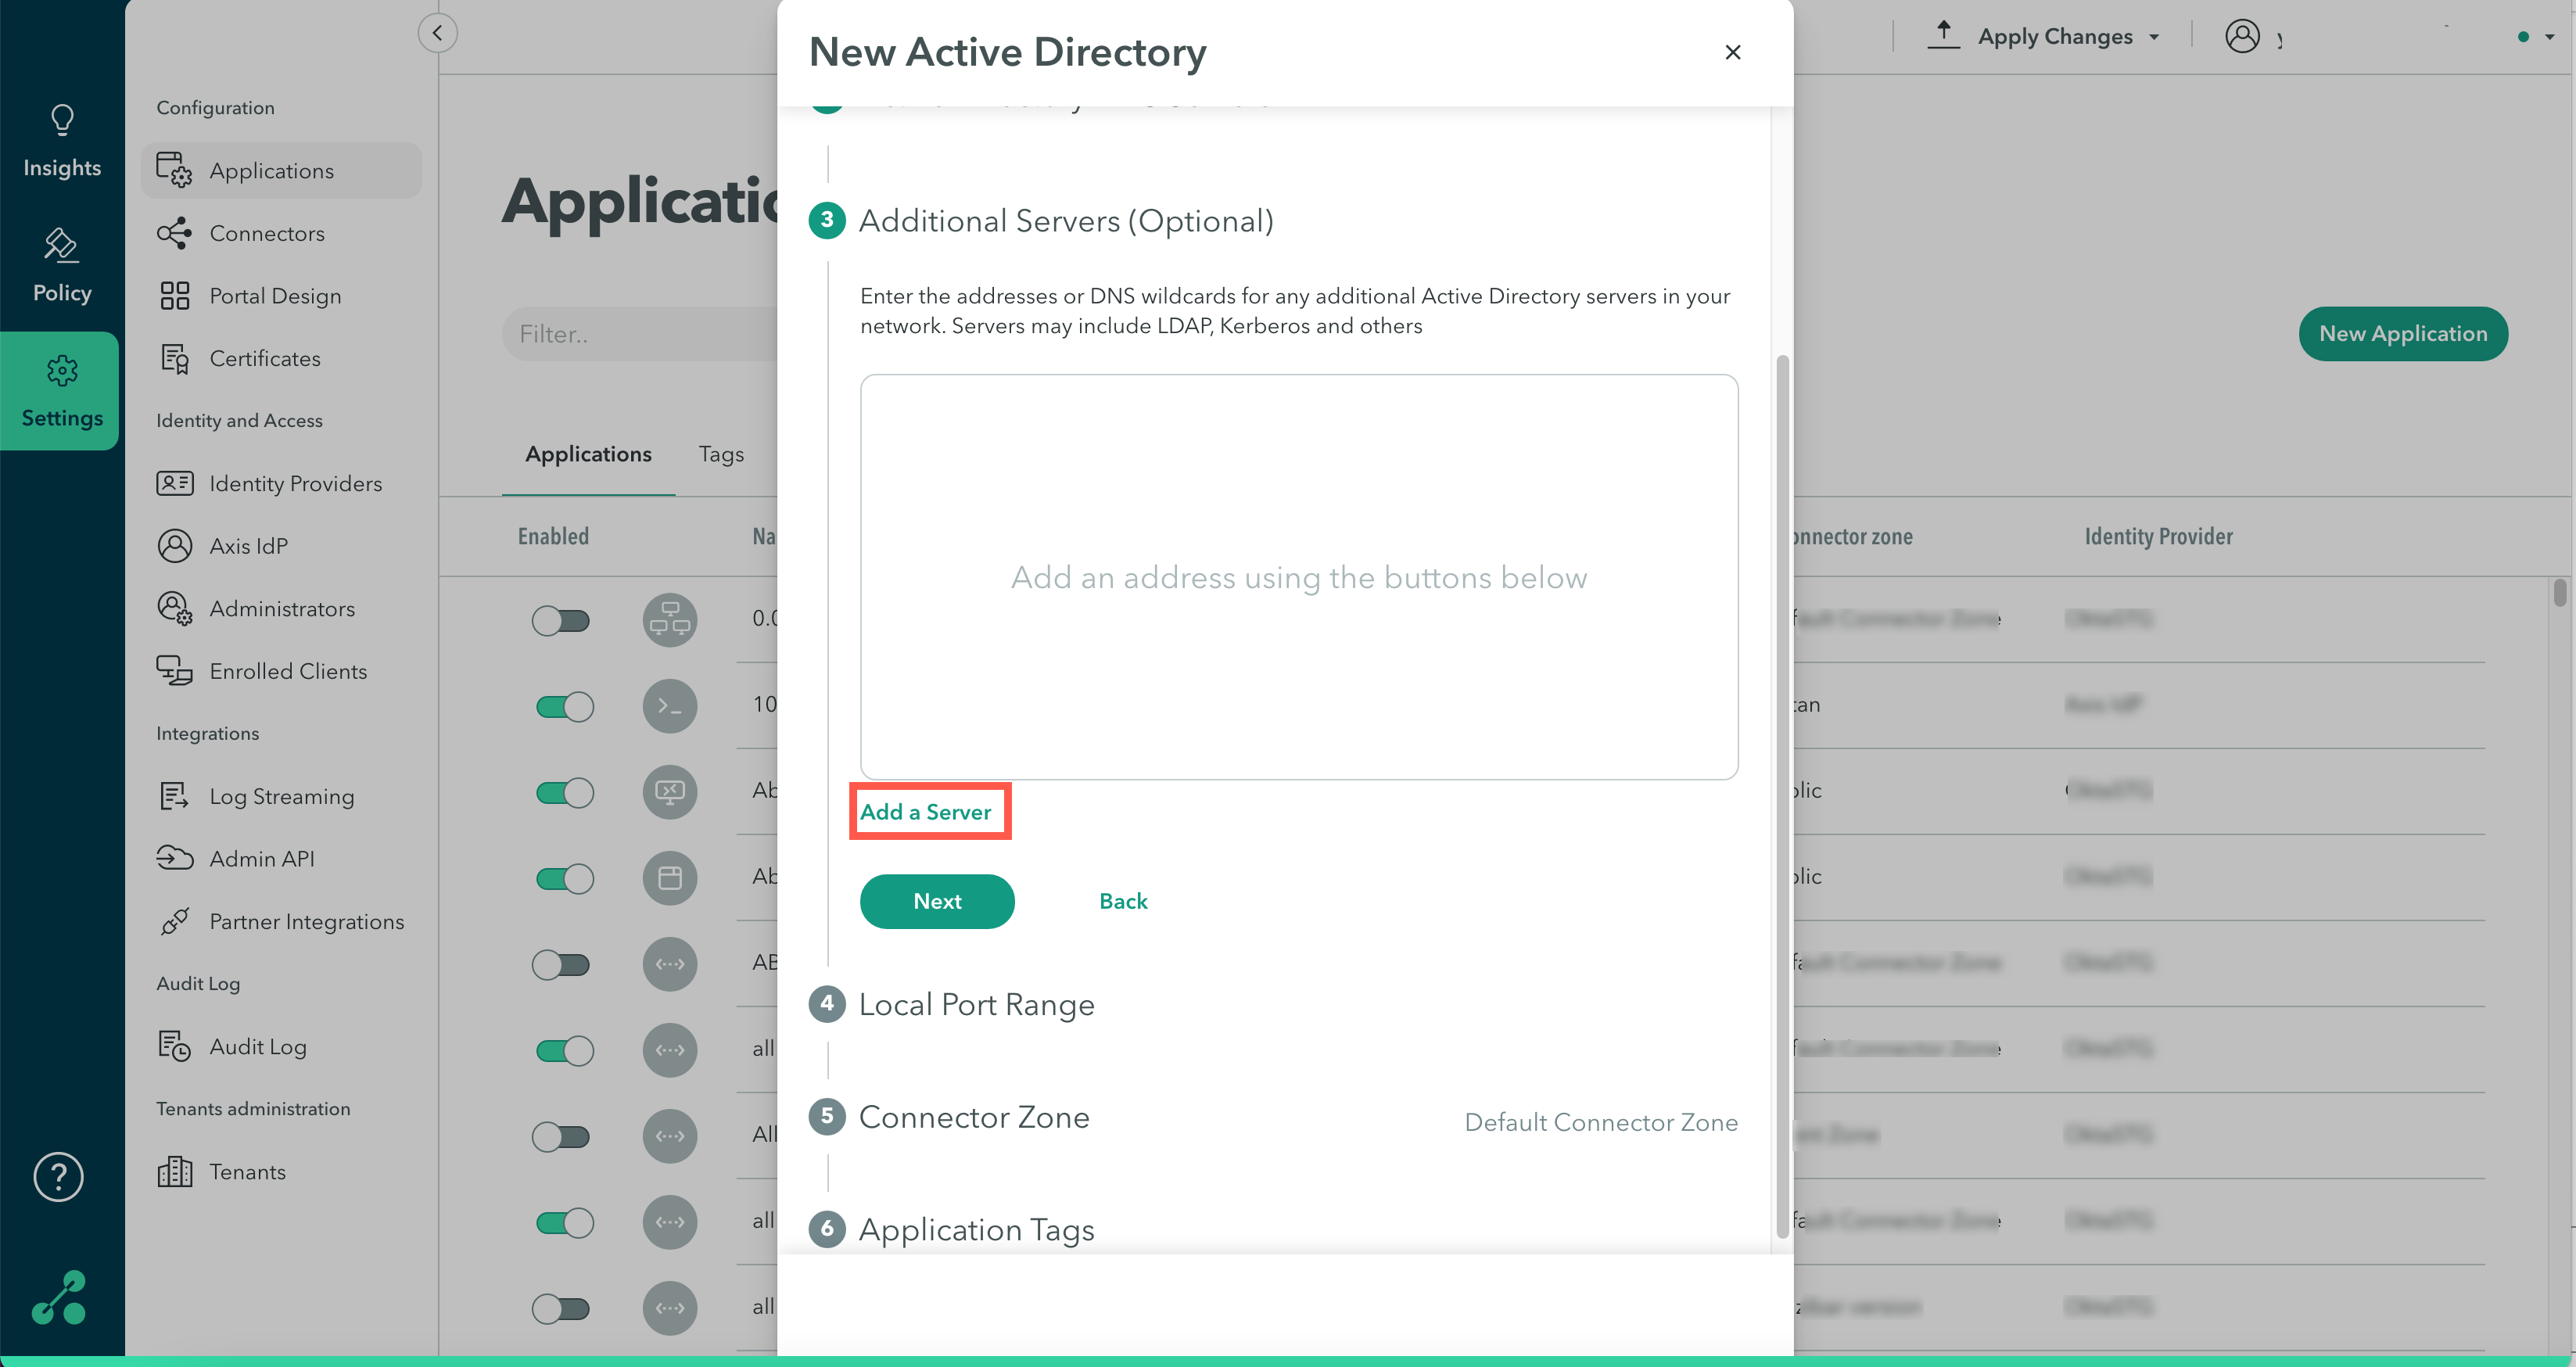This screenshot has width=2576, height=1367.
Task: Switch to the Tags tab
Action: [x=721, y=455]
